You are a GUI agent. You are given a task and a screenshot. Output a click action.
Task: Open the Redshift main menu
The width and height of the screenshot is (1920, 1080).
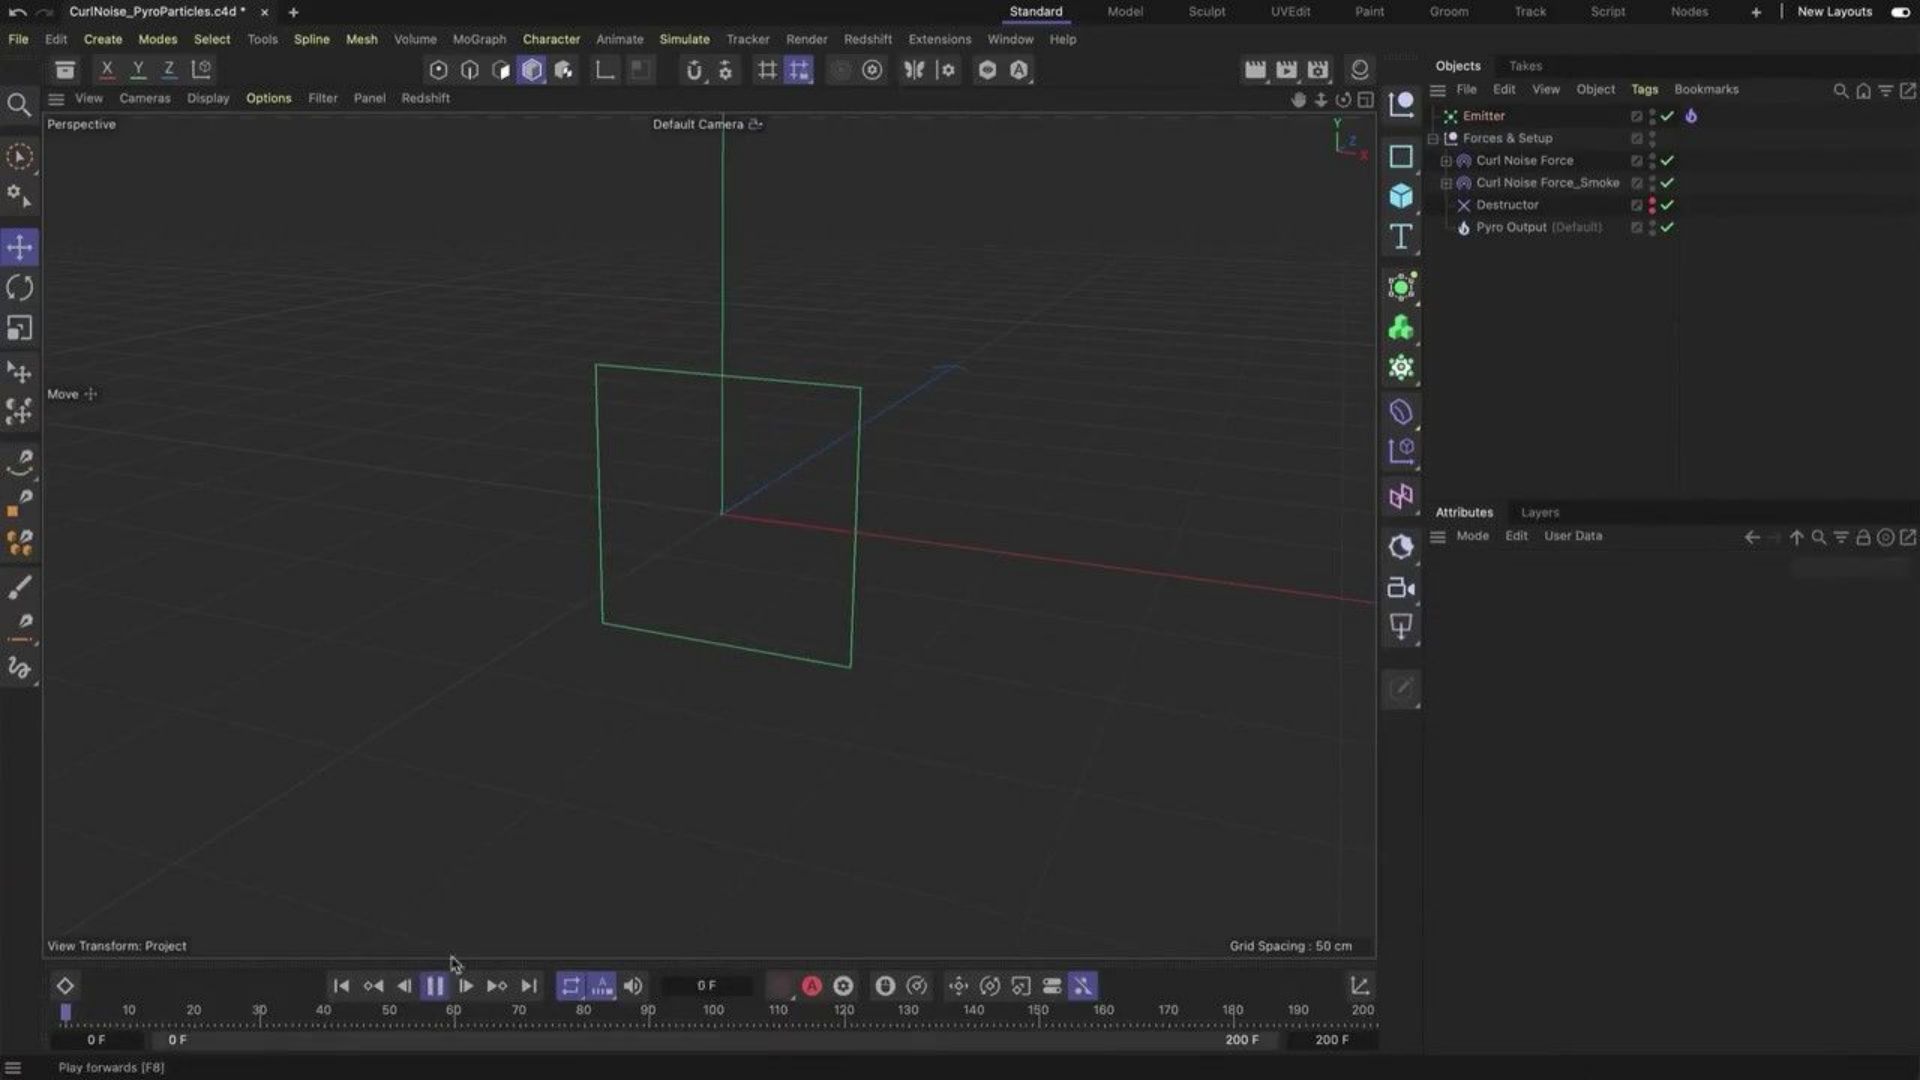867,39
